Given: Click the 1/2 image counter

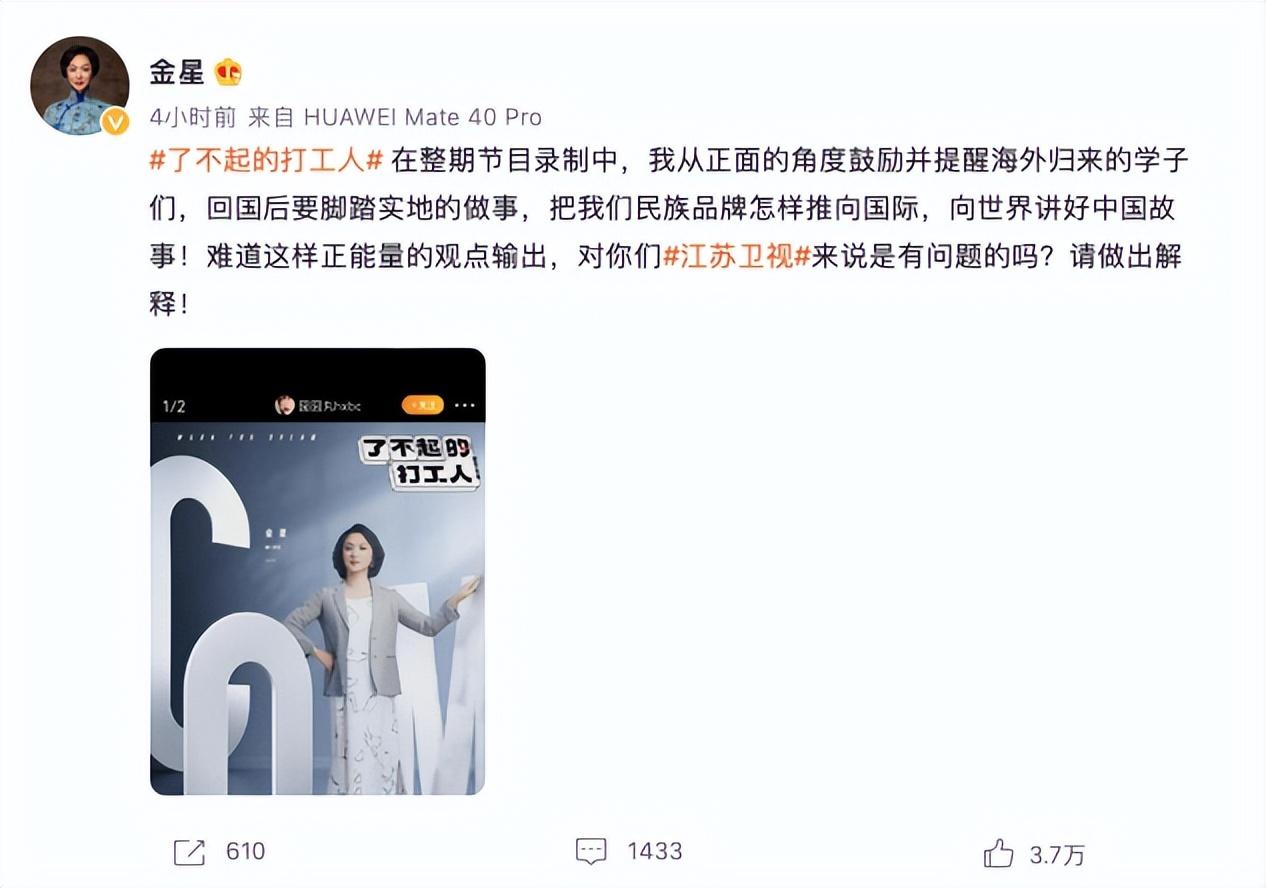Looking at the screenshot, I should (174, 406).
